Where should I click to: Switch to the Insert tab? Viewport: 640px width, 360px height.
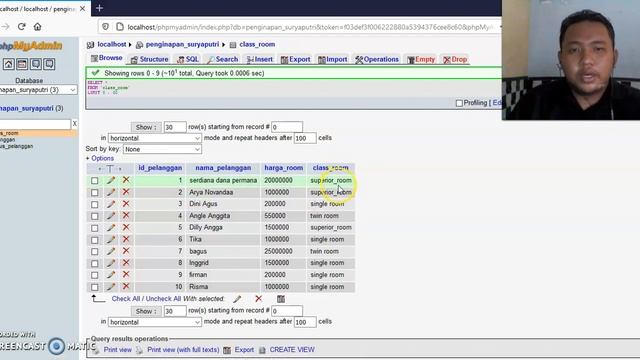tap(260, 60)
